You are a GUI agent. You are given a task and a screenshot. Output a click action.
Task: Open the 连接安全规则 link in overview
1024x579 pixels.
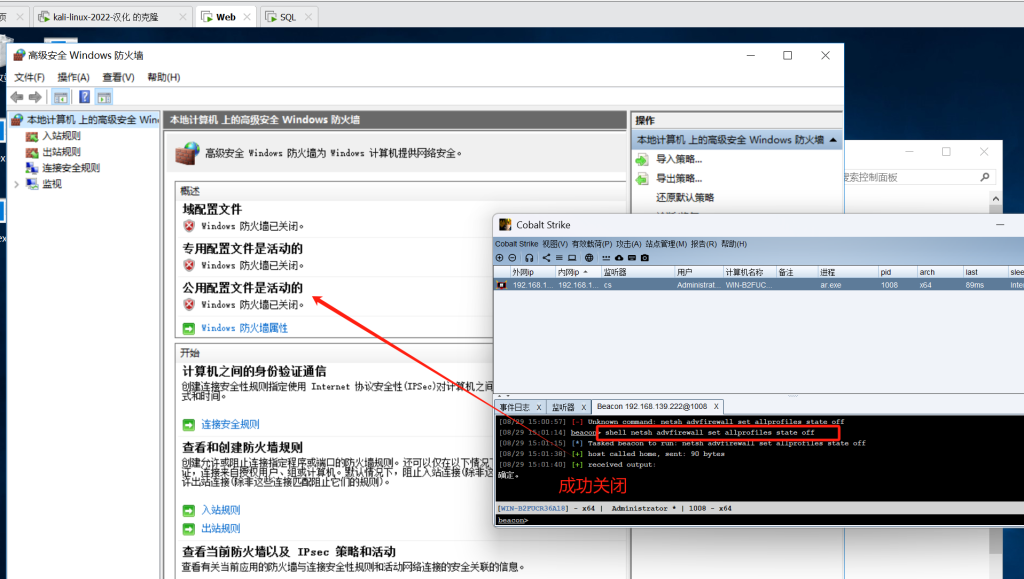click(231, 425)
